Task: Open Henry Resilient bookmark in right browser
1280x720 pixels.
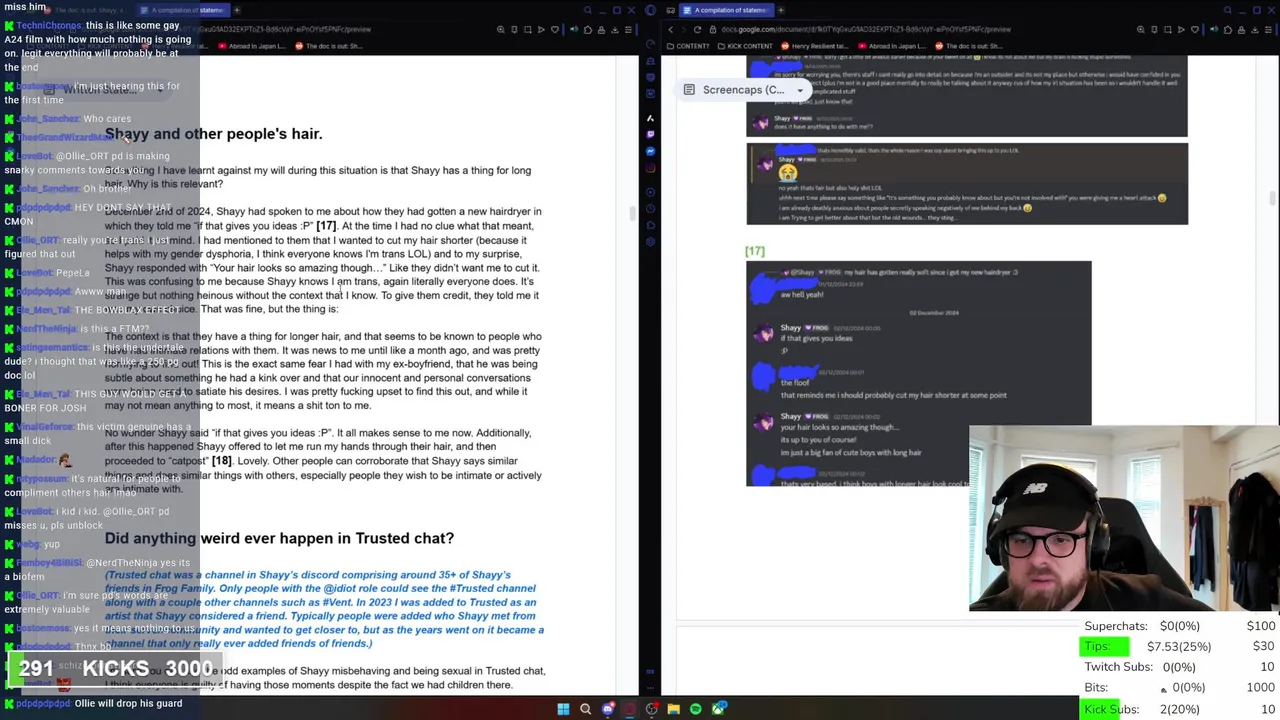Action: click(815, 46)
